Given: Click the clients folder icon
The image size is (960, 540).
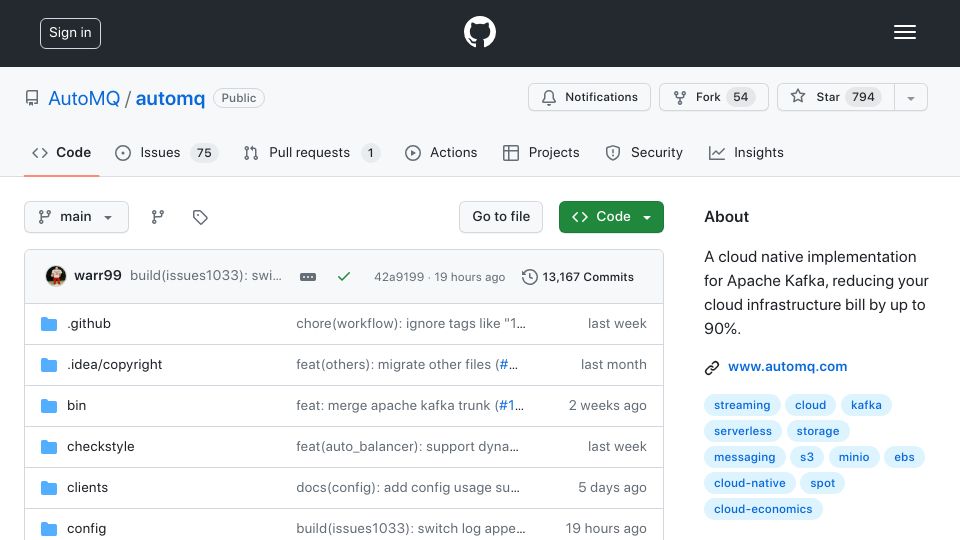Looking at the screenshot, I should tap(49, 487).
